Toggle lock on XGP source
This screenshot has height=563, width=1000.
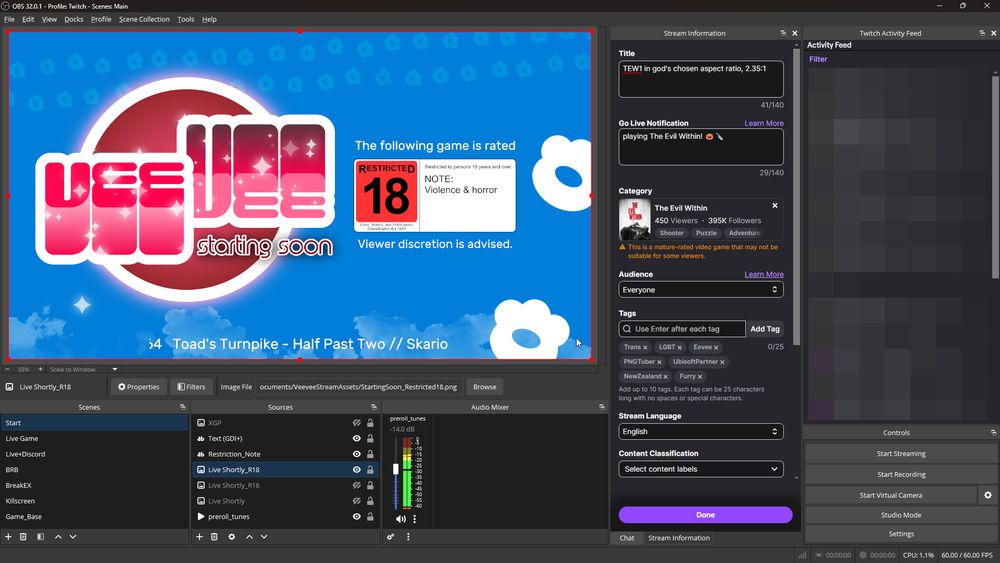click(x=370, y=423)
